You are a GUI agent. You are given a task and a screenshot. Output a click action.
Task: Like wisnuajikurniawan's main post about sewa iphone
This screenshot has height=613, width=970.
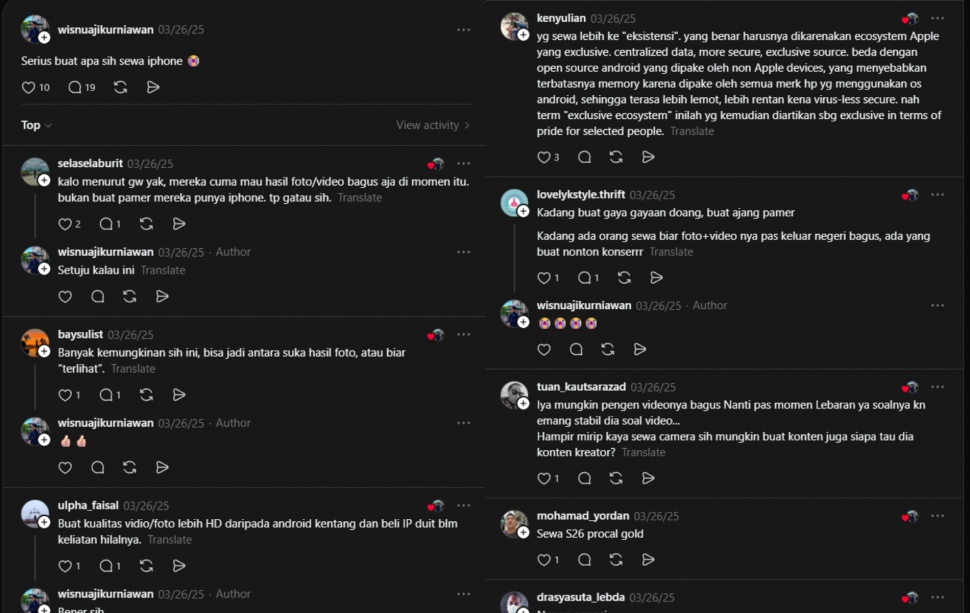coord(29,88)
